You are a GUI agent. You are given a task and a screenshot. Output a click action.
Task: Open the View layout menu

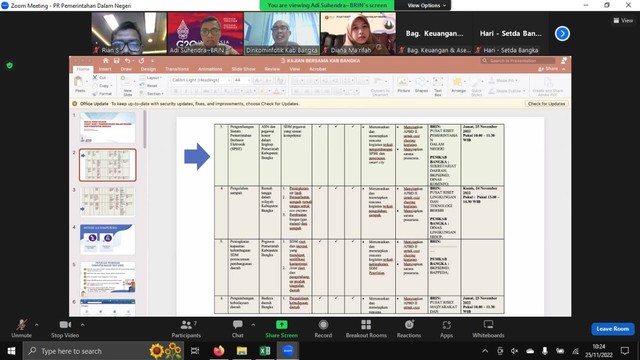click(x=623, y=20)
